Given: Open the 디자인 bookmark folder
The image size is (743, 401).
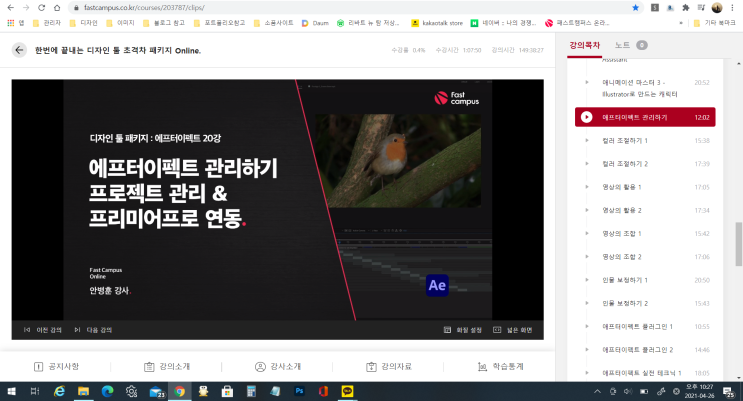Looking at the screenshot, I should click(x=83, y=23).
